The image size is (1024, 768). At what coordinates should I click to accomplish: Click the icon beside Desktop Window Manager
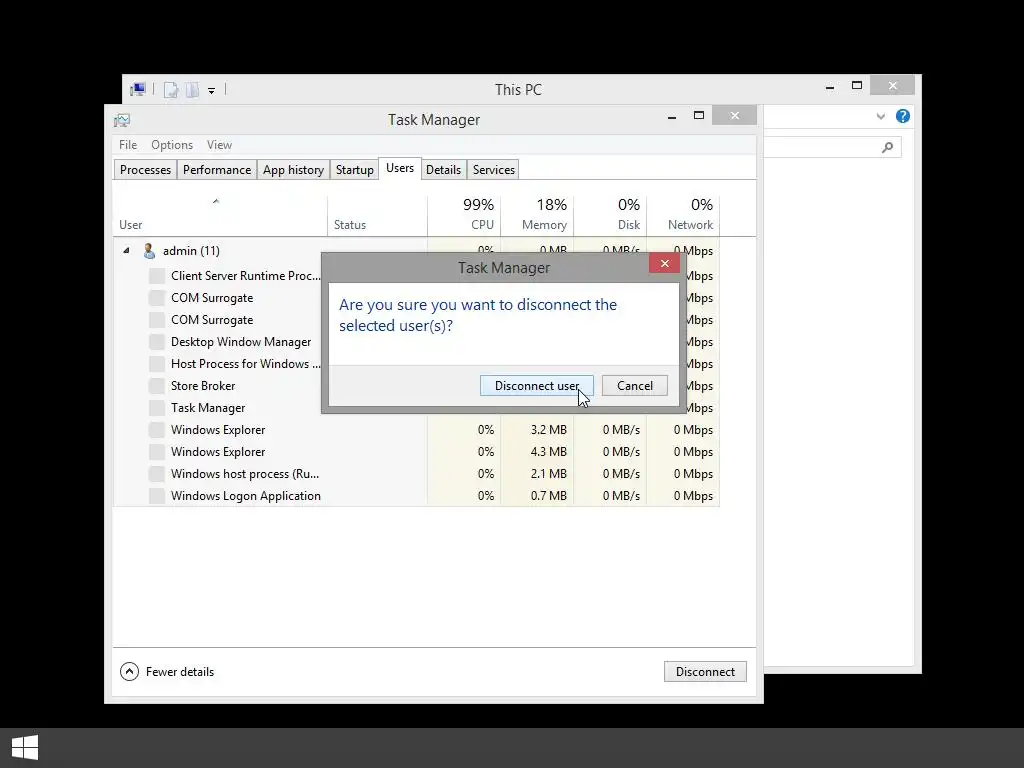tap(157, 342)
